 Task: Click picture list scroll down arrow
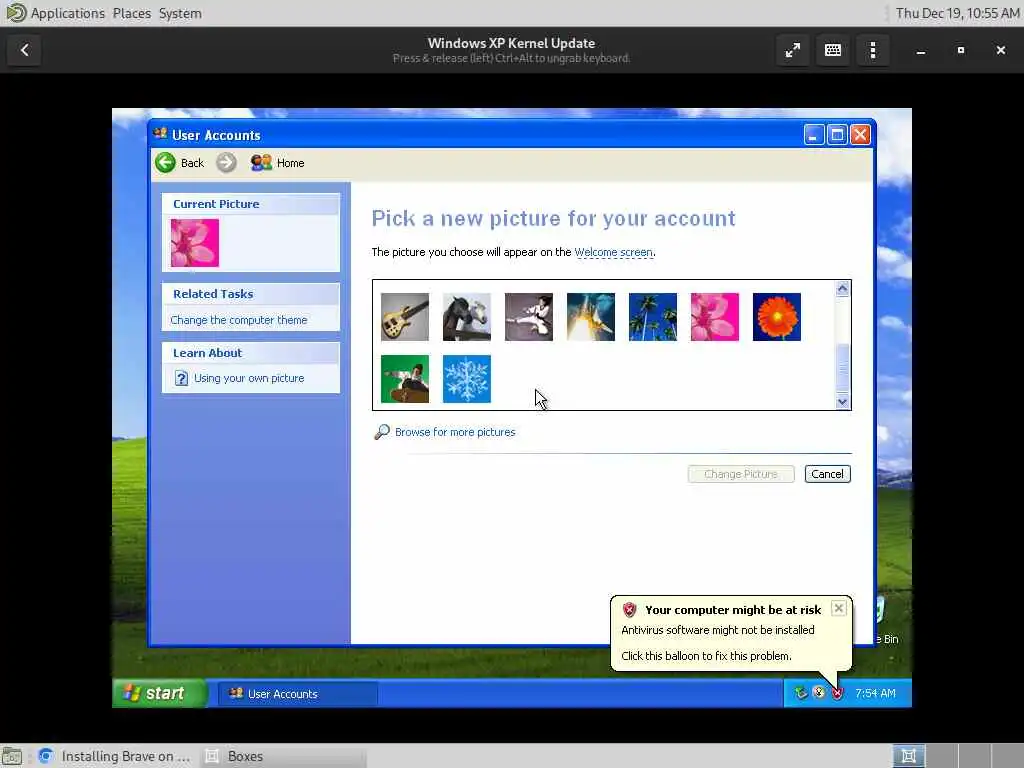click(x=842, y=402)
